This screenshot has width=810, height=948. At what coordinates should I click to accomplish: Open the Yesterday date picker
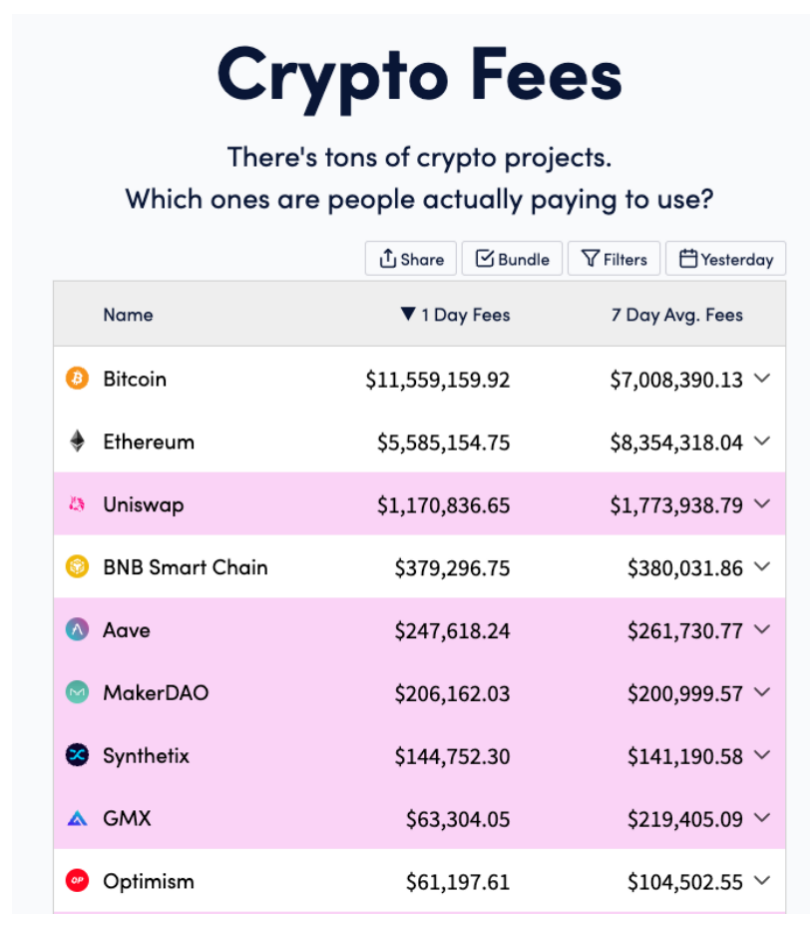(x=726, y=259)
